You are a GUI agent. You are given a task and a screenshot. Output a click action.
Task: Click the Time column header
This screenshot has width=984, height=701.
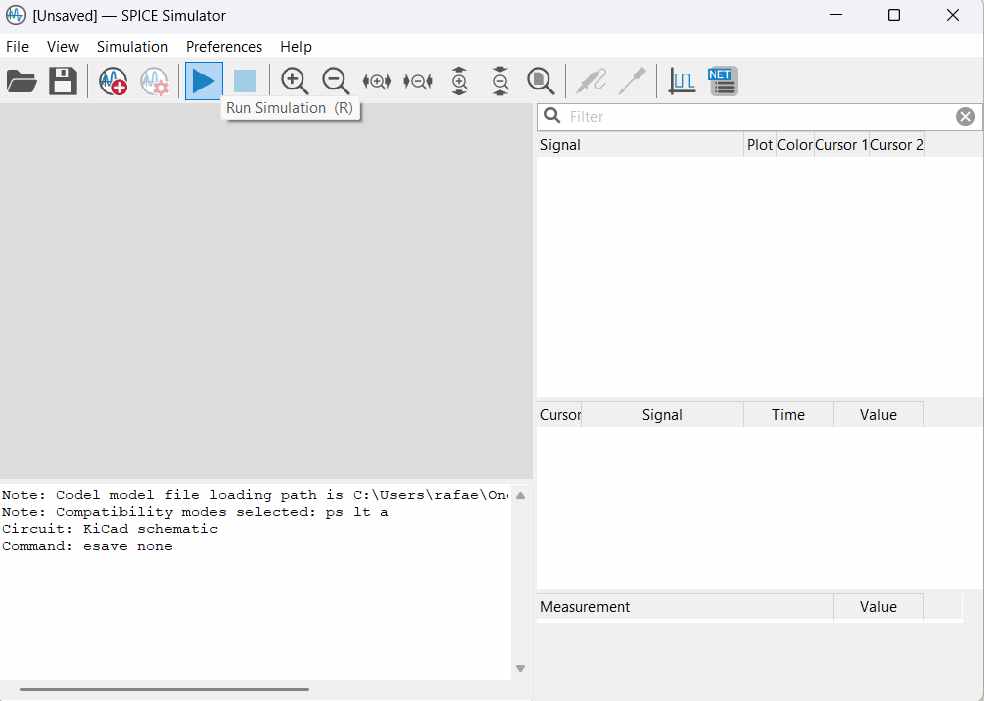point(788,415)
